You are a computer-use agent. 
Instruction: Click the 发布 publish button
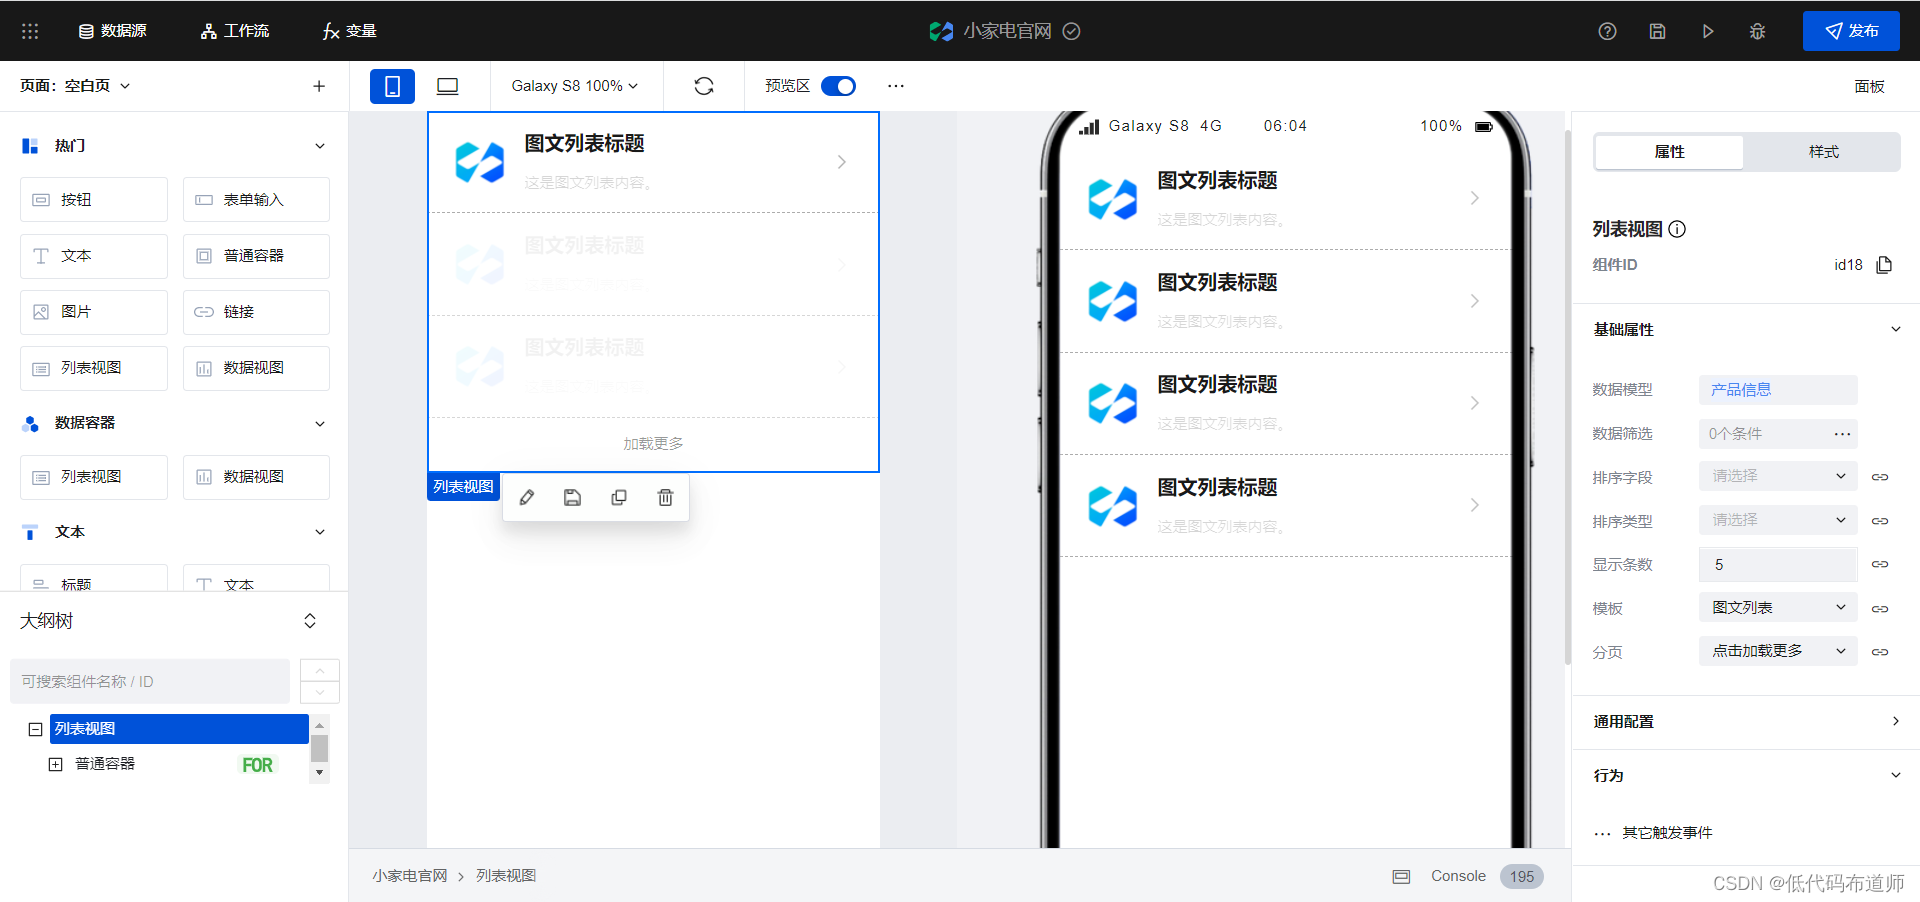pos(1851,31)
